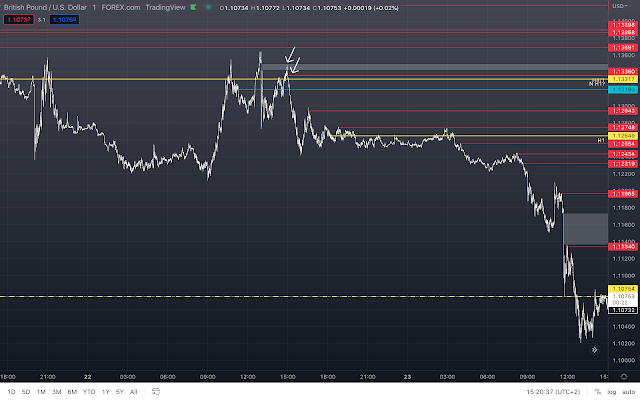640x400 pixels.
Task: Click the 1.12434 red price label
Action: coord(623,154)
